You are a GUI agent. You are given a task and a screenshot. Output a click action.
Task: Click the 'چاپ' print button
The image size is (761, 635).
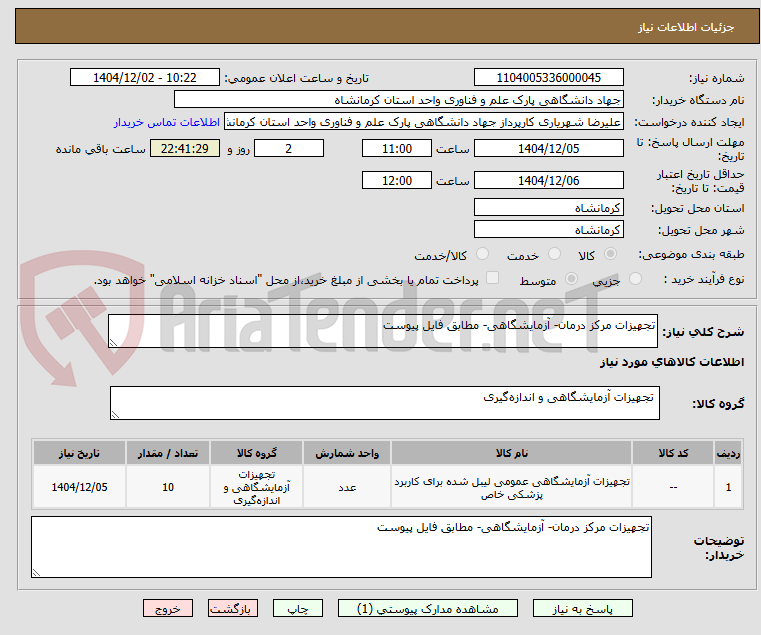point(298,608)
